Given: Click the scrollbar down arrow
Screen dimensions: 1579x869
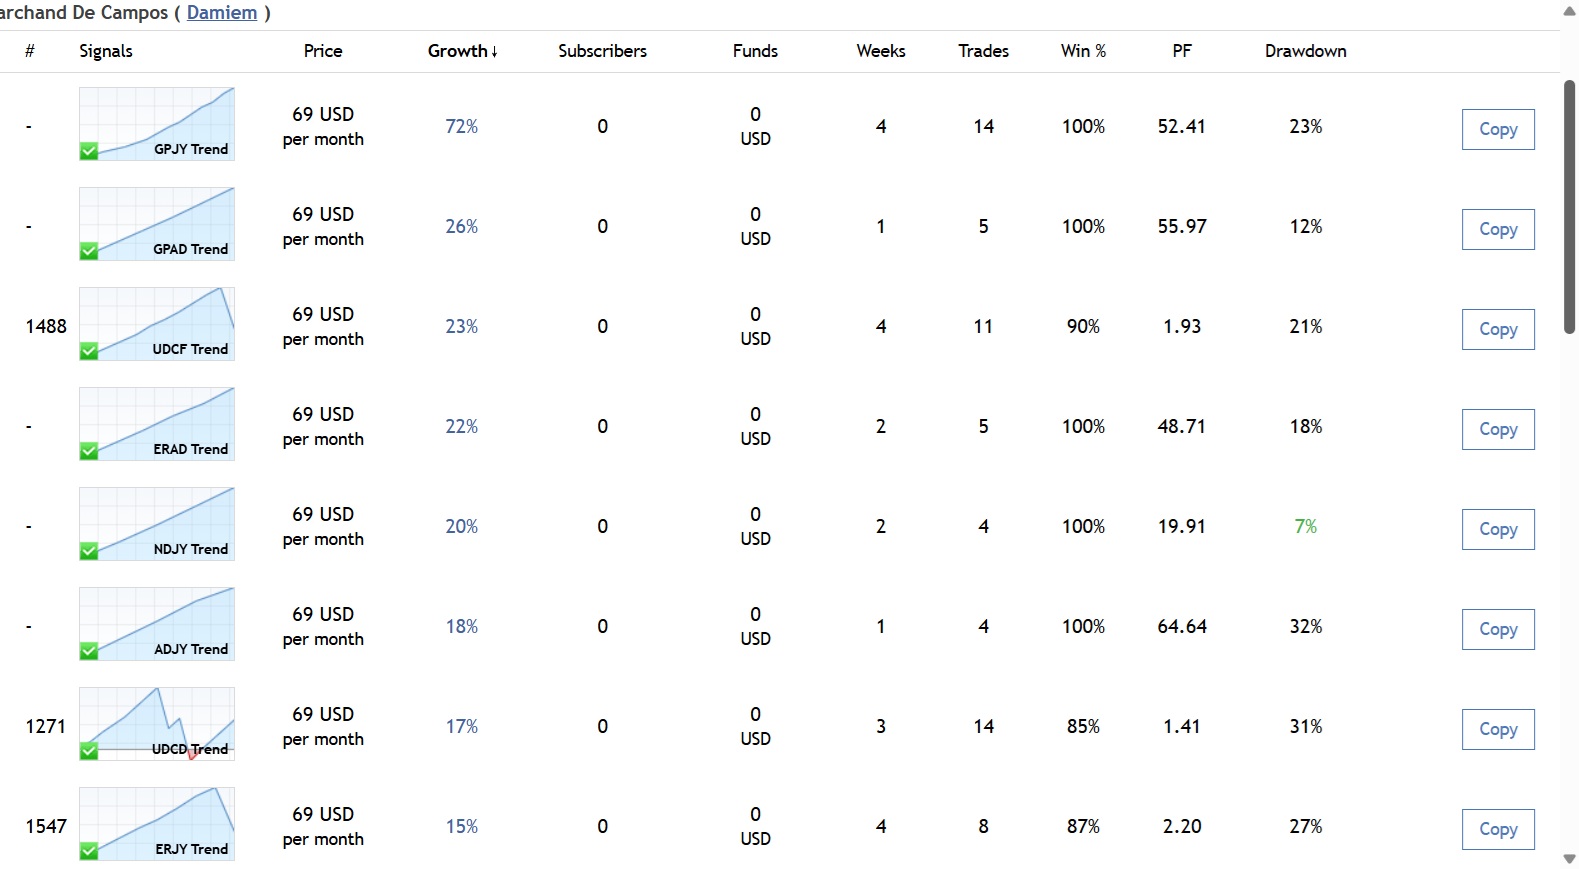Looking at the screenshot, I should coord(1569,859).
